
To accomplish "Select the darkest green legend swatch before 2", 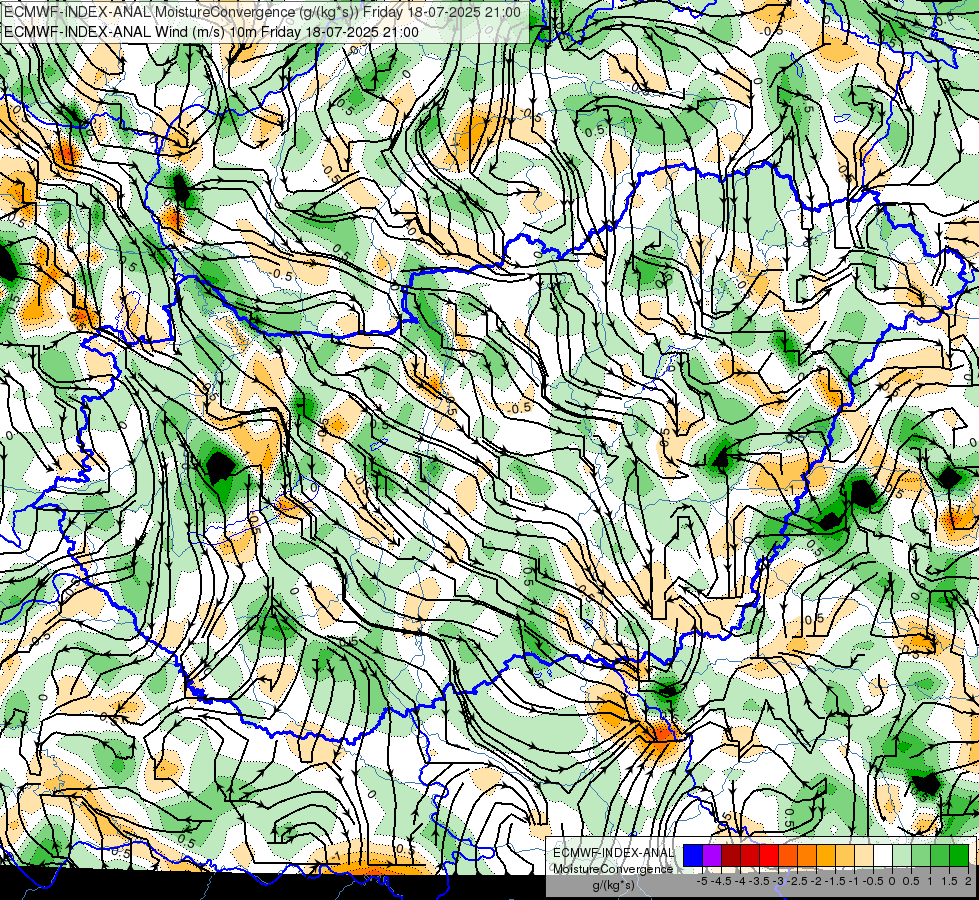I will (959, 856).
